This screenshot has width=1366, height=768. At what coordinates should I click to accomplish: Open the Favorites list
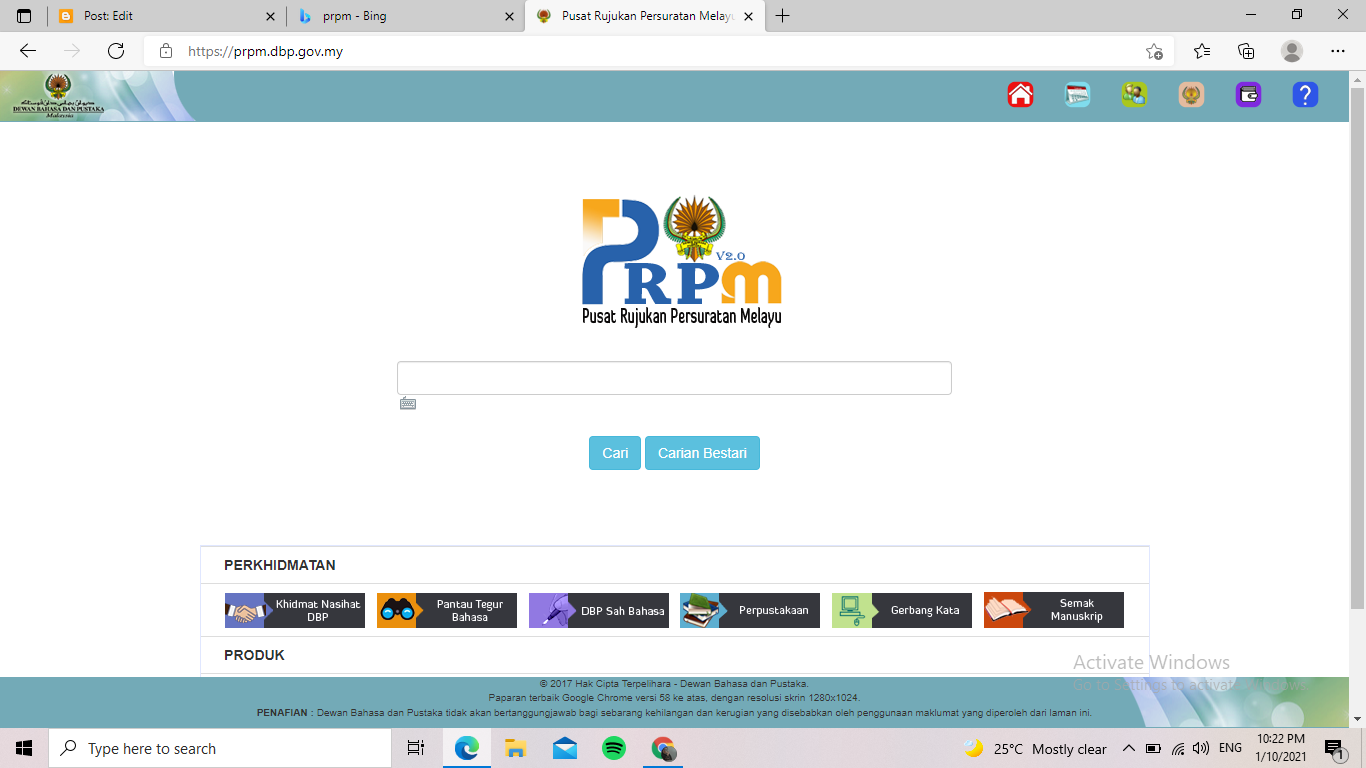(1202, 51)
